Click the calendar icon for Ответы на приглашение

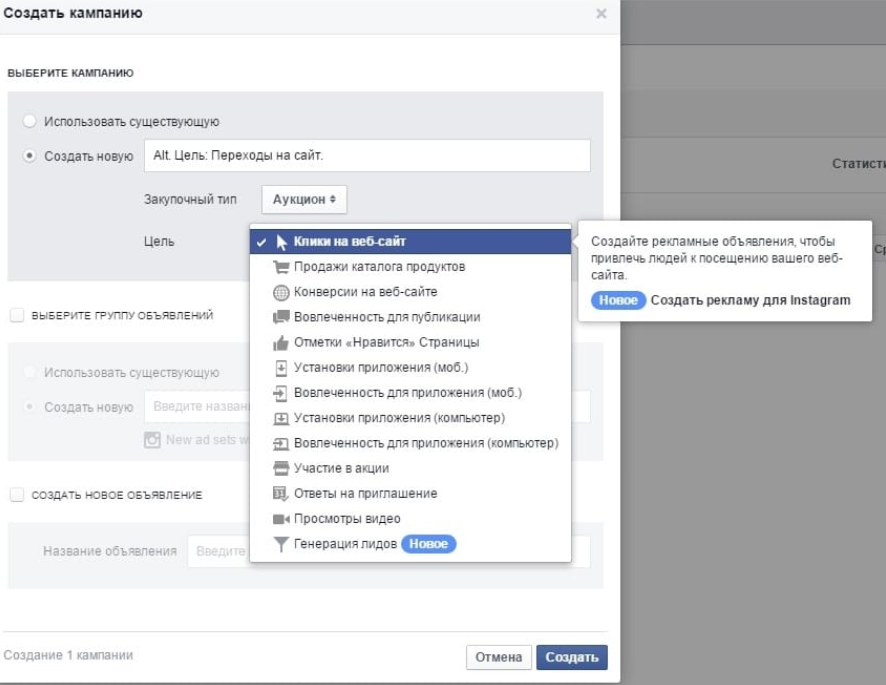[x=281, y=494]
